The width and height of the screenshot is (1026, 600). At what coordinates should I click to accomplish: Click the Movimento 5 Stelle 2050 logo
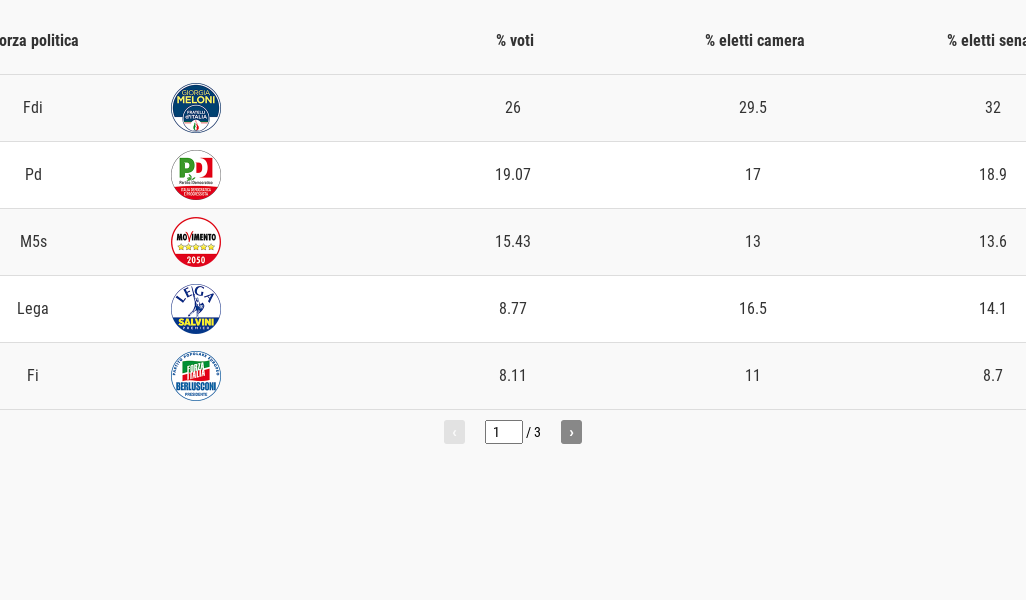coord(196,242)
